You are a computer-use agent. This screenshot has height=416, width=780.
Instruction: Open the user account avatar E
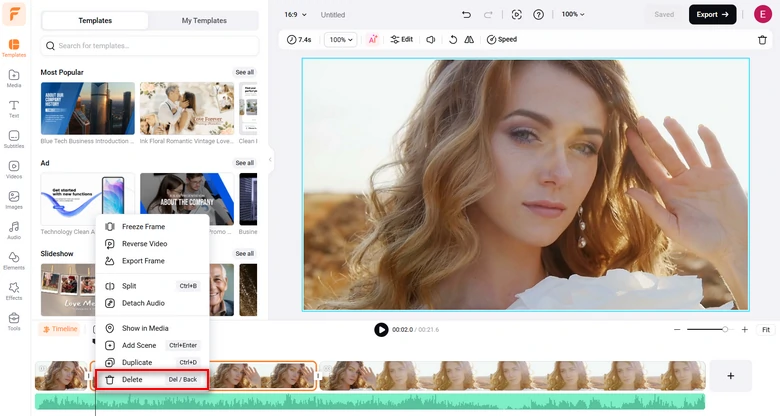pos(763,14)
